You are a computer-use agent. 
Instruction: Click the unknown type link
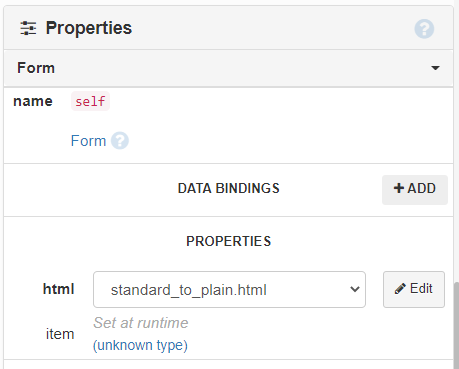pyautogui.click(x=140, y=345)
